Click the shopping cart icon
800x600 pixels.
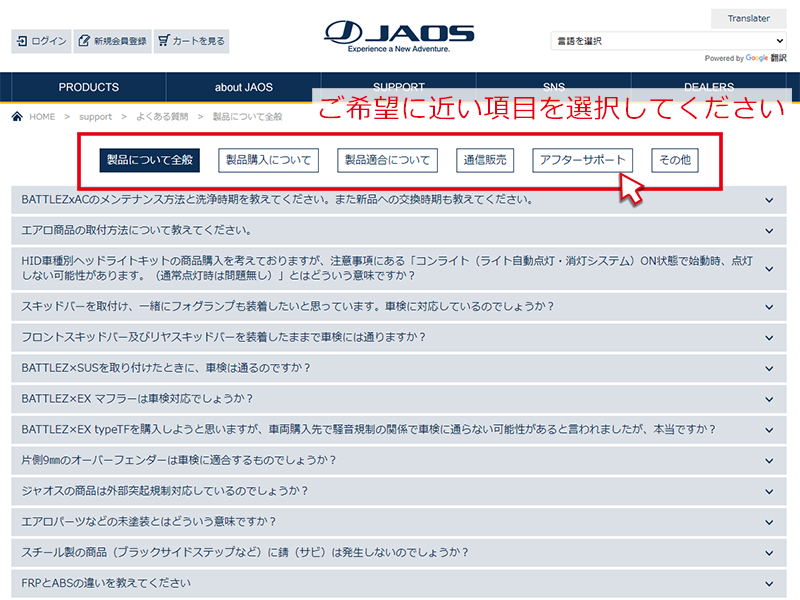click(163, 40)
